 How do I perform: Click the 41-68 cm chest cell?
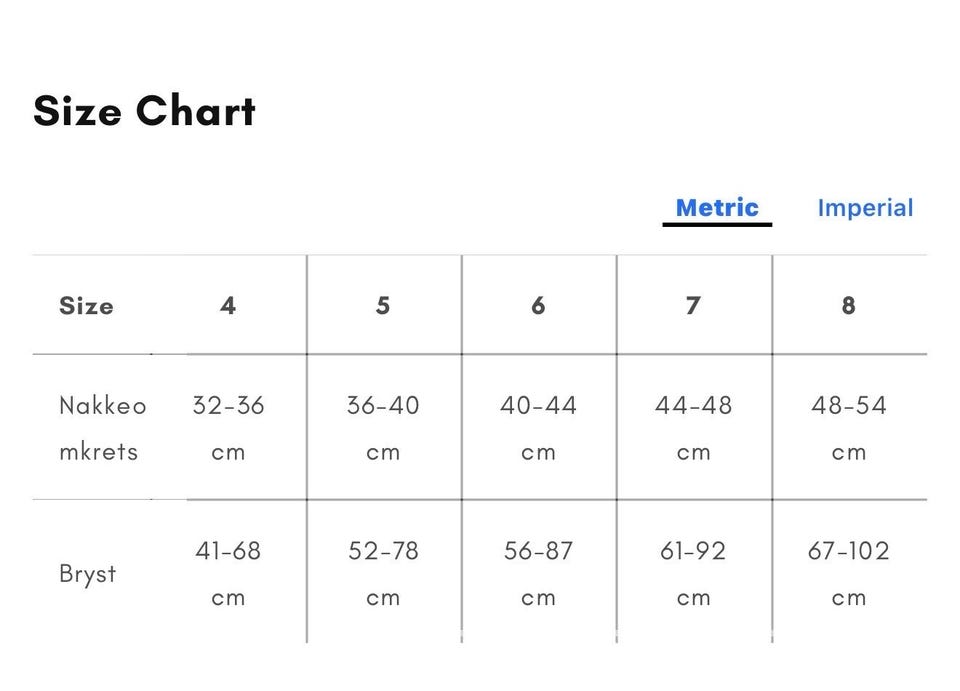tap(228, 574)
